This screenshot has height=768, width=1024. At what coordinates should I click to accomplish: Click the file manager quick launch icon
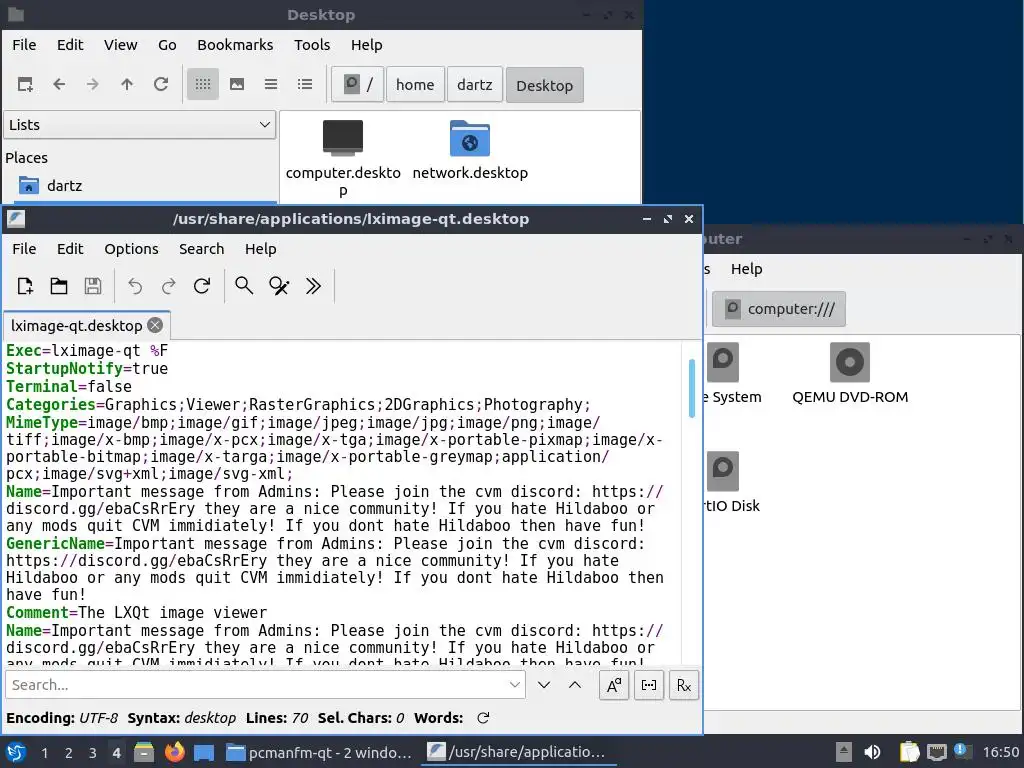(x=144, y=752)
